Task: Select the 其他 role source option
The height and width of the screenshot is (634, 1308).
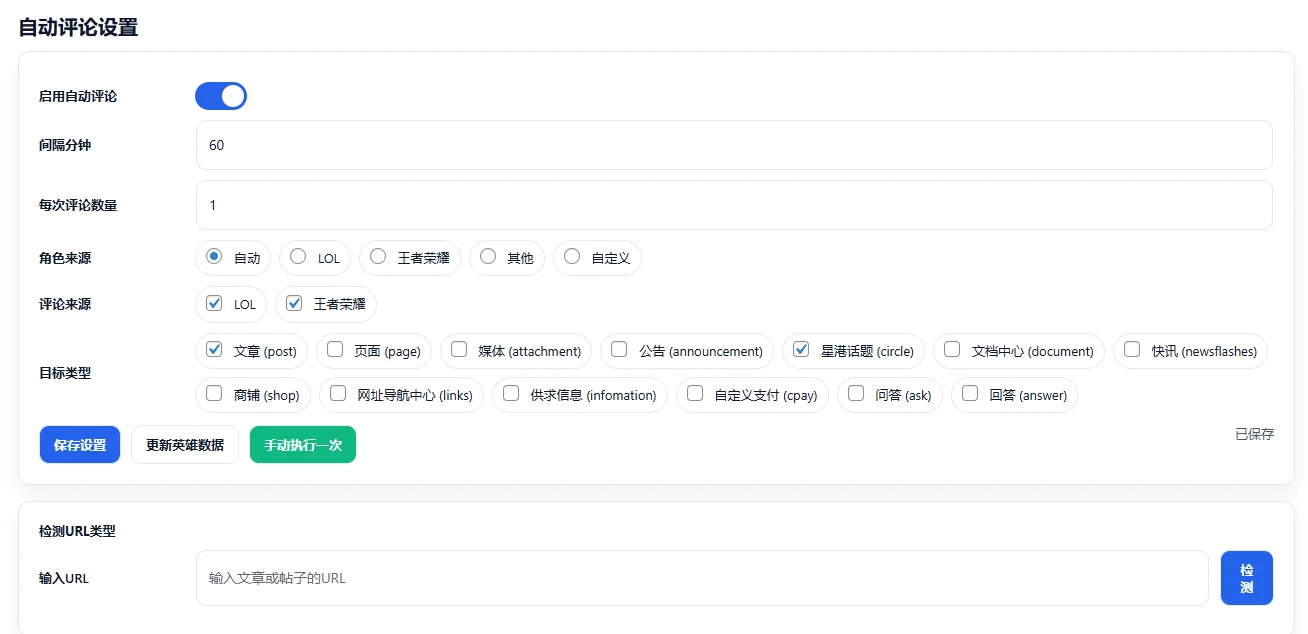Action: pos(488,257)
